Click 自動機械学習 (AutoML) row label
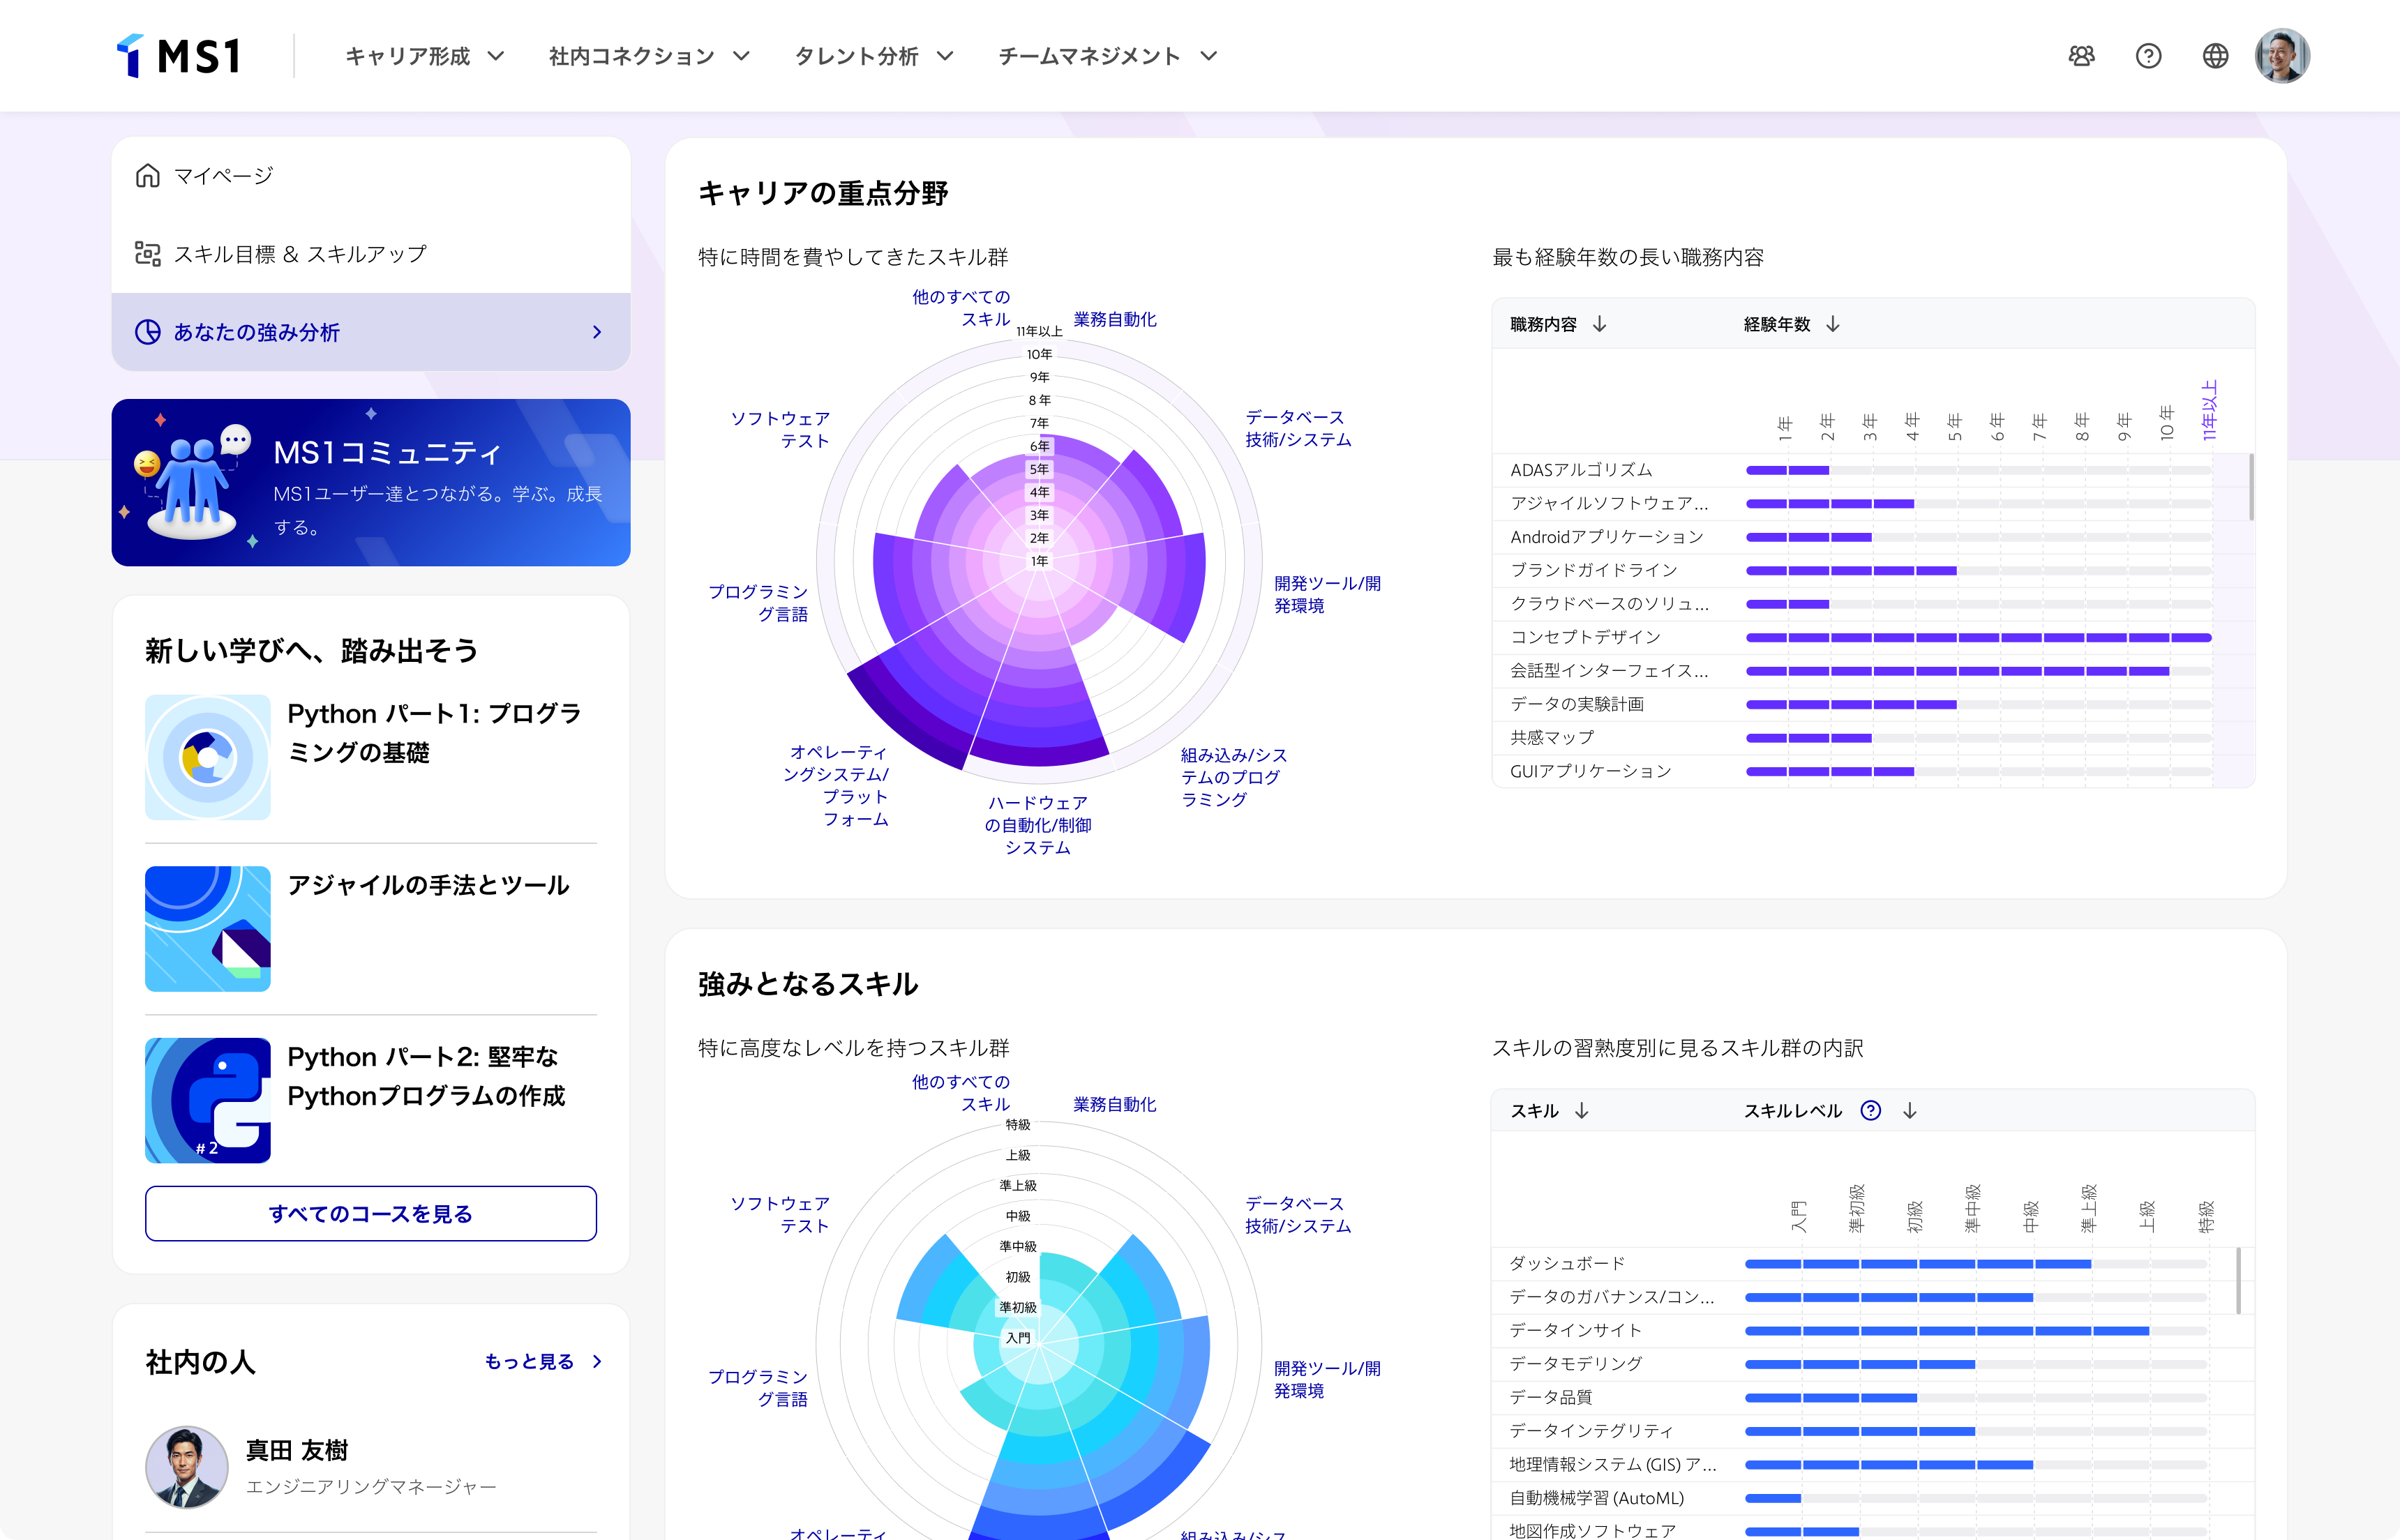This screenshot has width=2400, height=1540. tap(1597, 1498)
